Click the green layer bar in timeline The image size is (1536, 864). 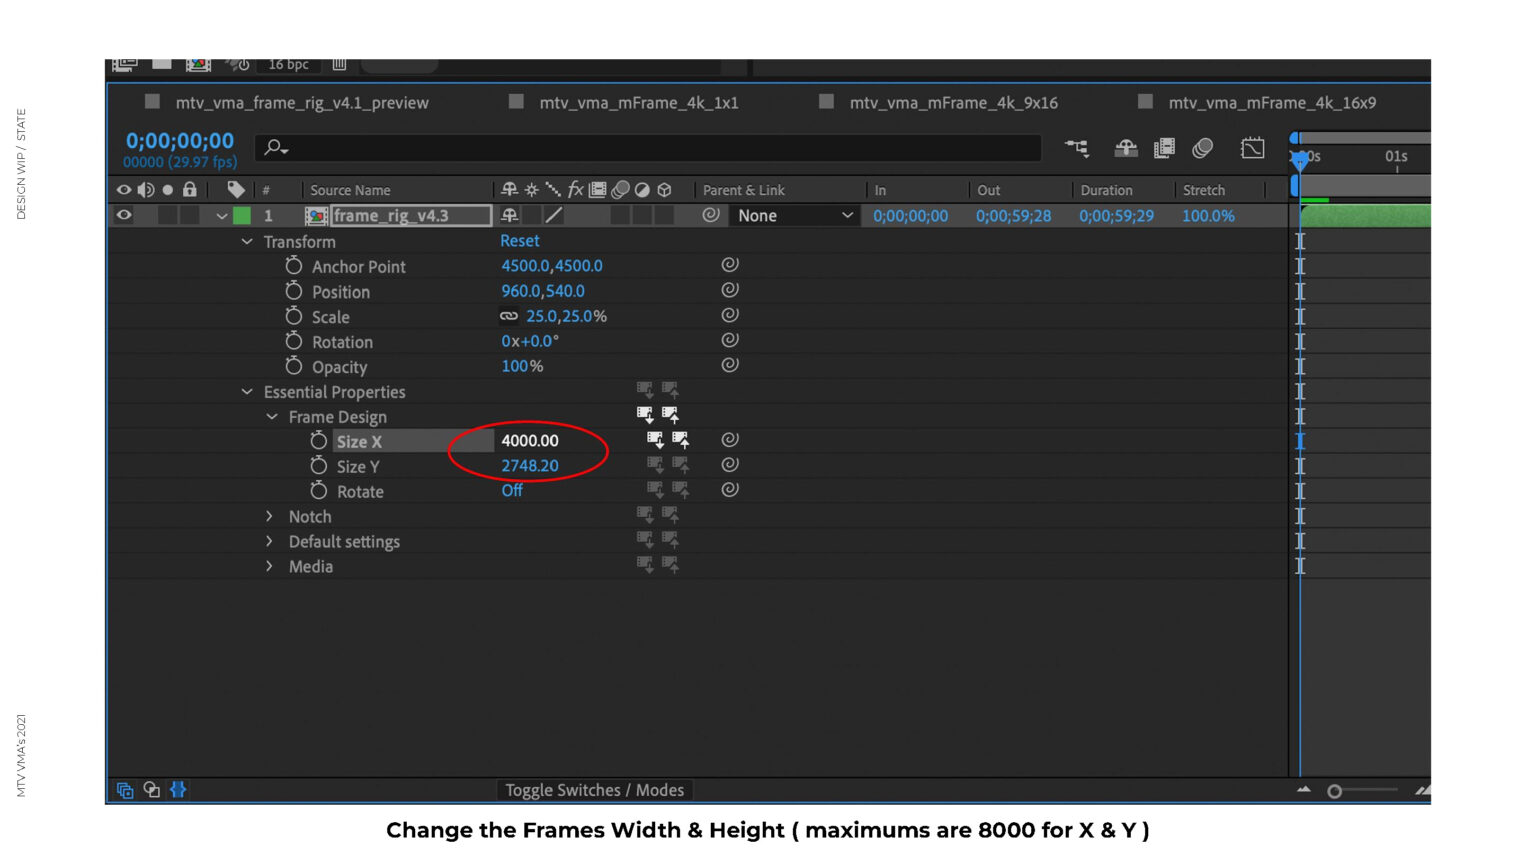(1365, 216)
